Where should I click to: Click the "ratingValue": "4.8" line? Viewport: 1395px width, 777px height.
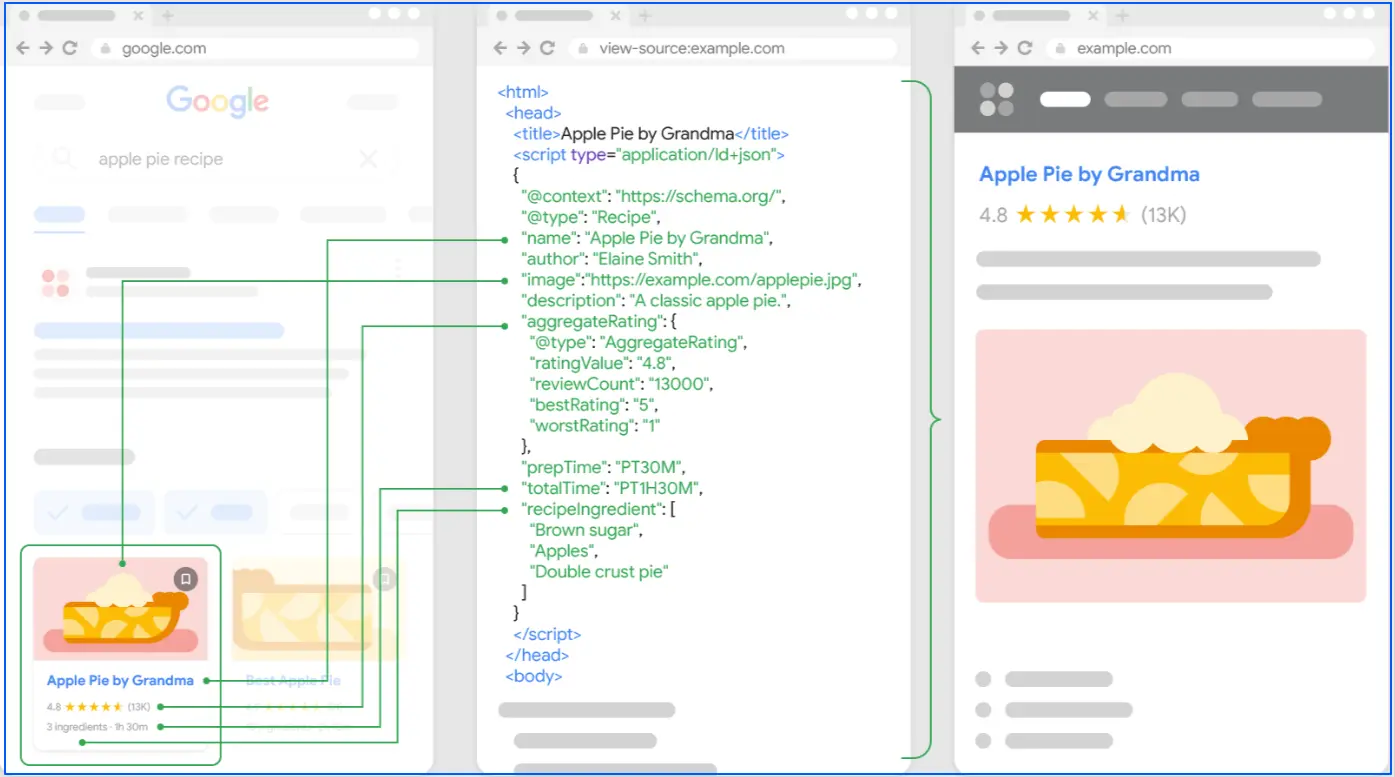tap(601, 362)
